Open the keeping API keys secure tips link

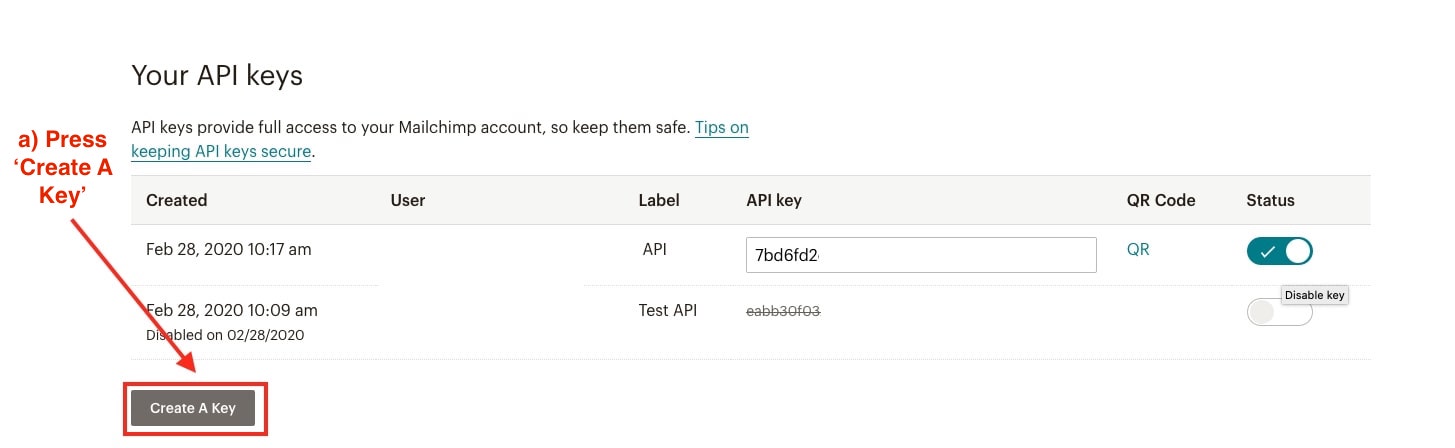tap(221, 152)
